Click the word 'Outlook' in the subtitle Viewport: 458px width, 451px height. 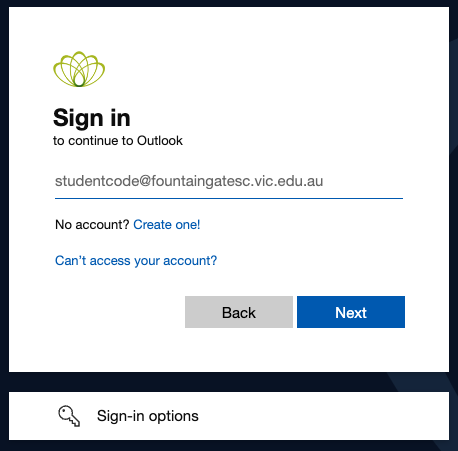160,141
